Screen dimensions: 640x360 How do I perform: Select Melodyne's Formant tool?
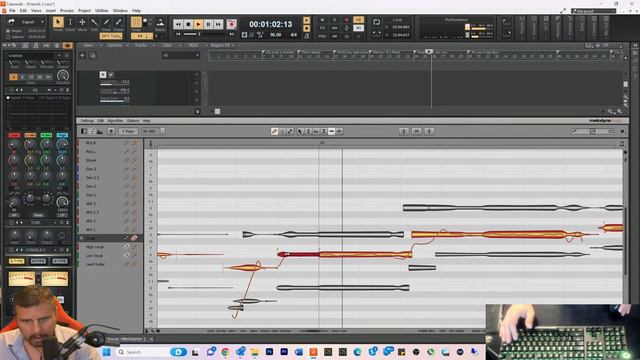point(316,131)
